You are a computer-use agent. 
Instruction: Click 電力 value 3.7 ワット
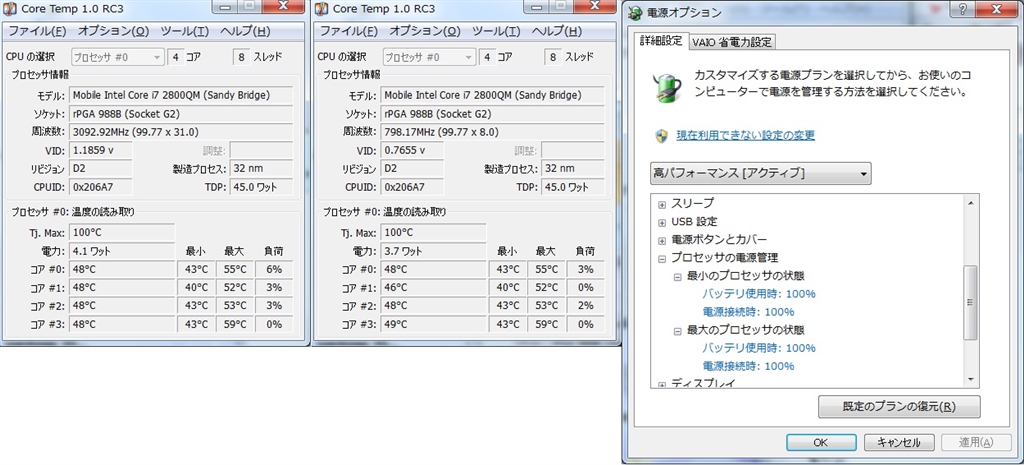pyautogui.click(x=434, y=251)
